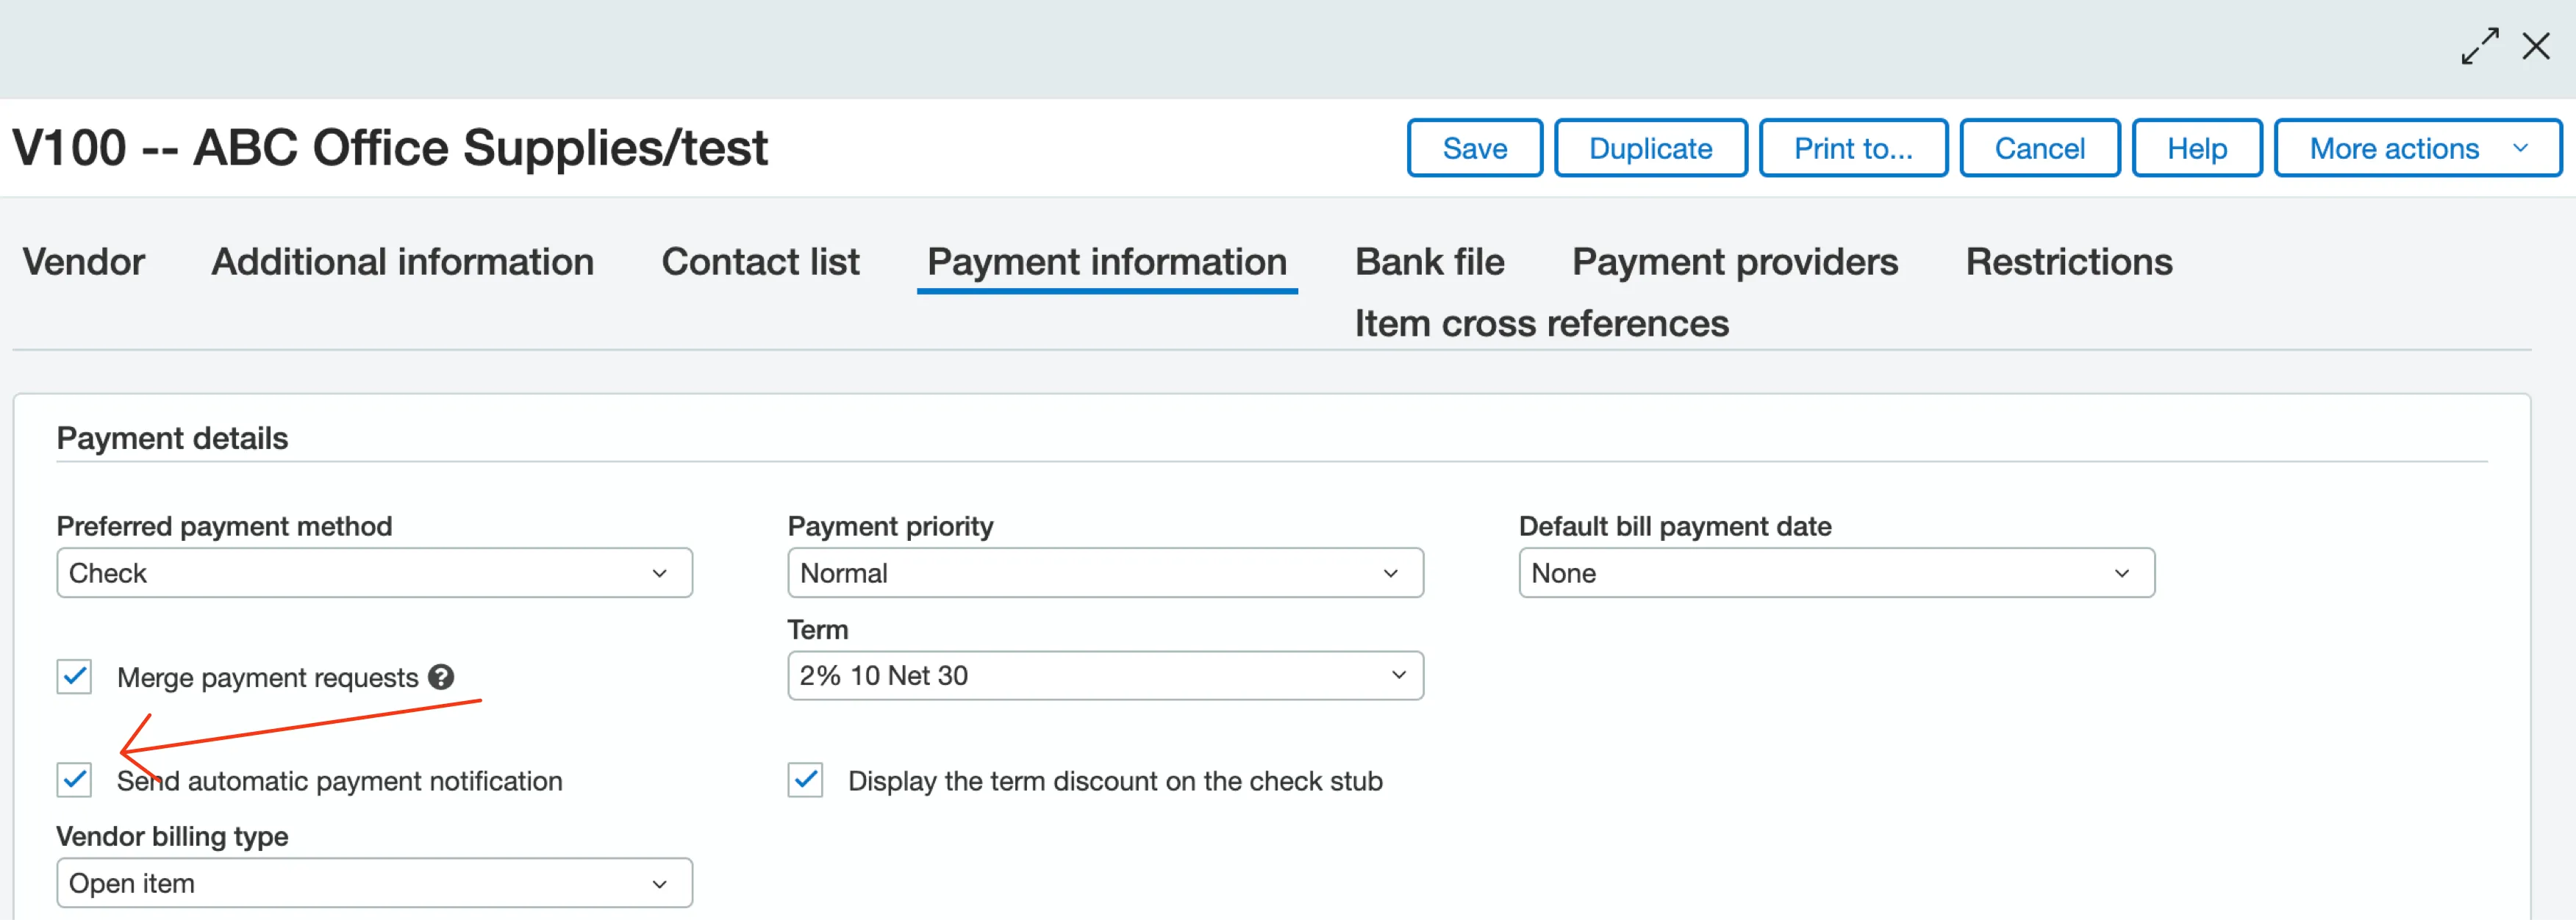Click the Payment details section heading
The width and height of the screenshot is (2576, 920).
pos(172,438)
